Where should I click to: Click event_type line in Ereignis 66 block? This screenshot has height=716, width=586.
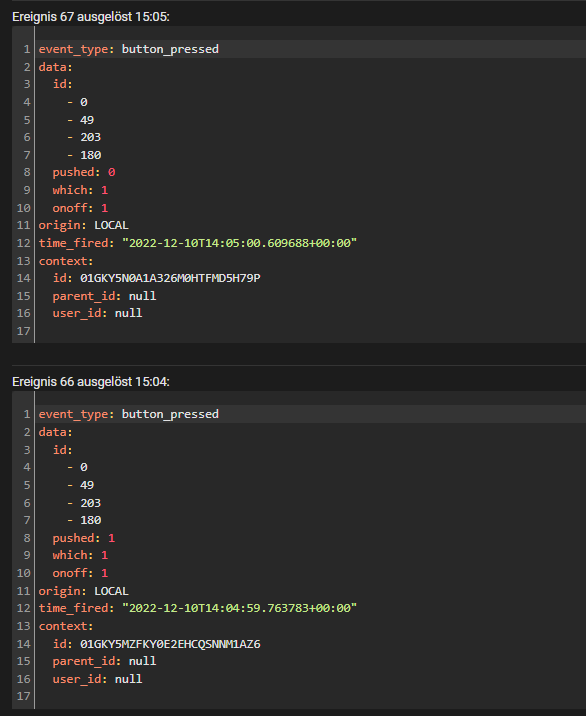(128, 414)
